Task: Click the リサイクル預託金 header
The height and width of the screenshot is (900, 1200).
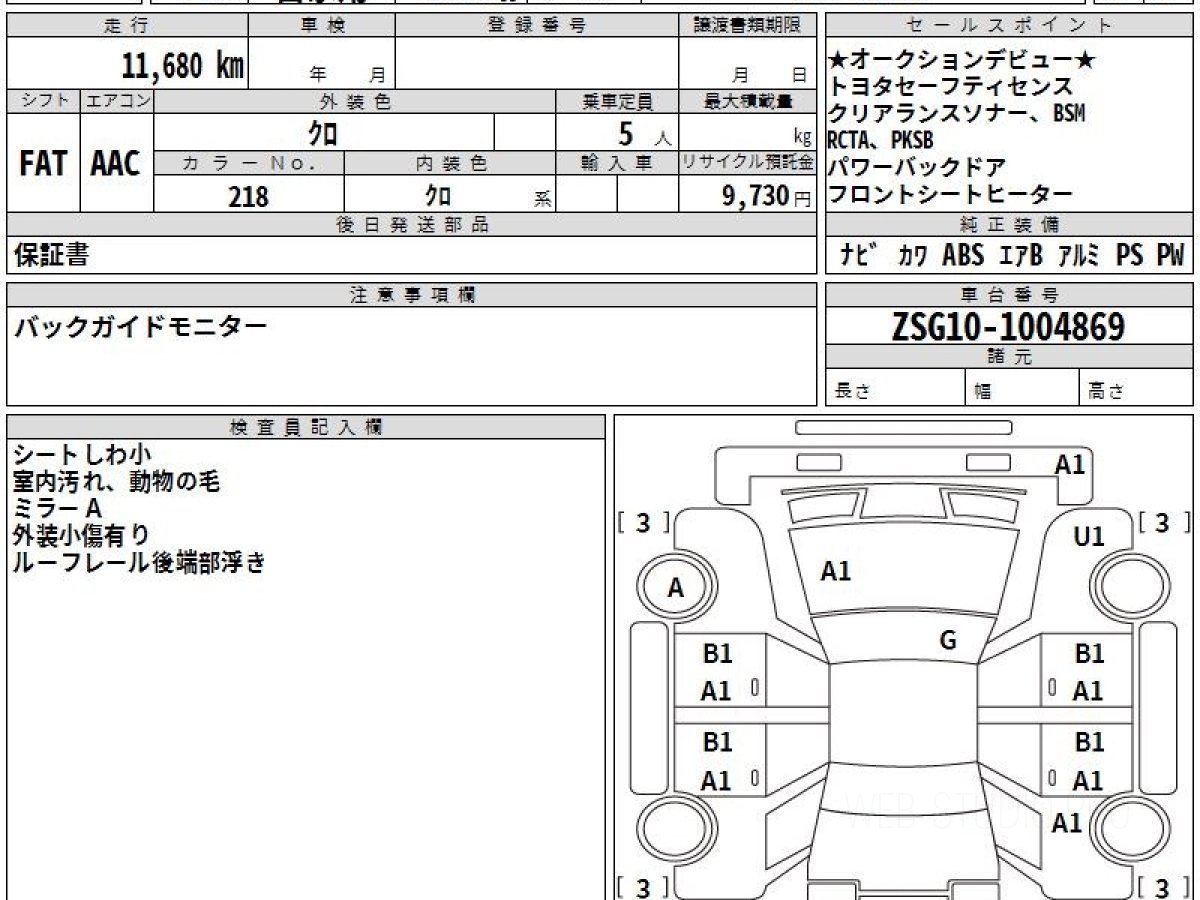Action: pos(748,163)
